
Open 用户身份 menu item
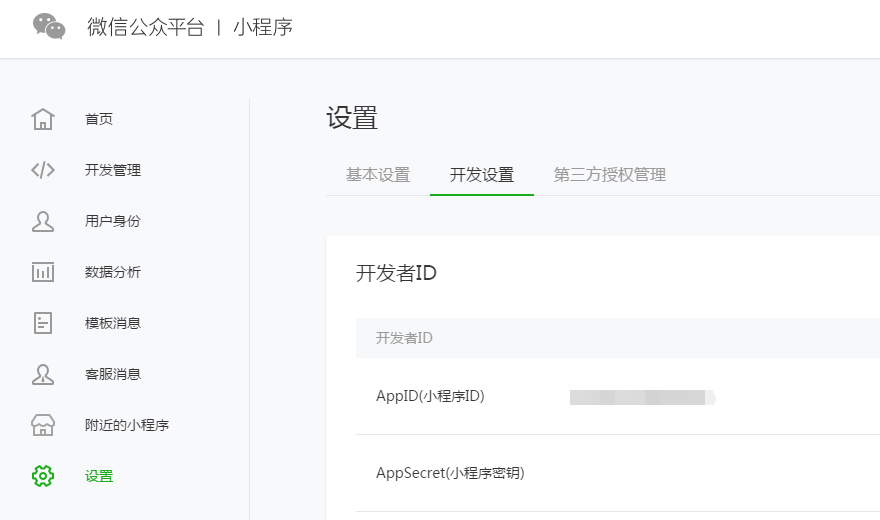coord(113,221)
